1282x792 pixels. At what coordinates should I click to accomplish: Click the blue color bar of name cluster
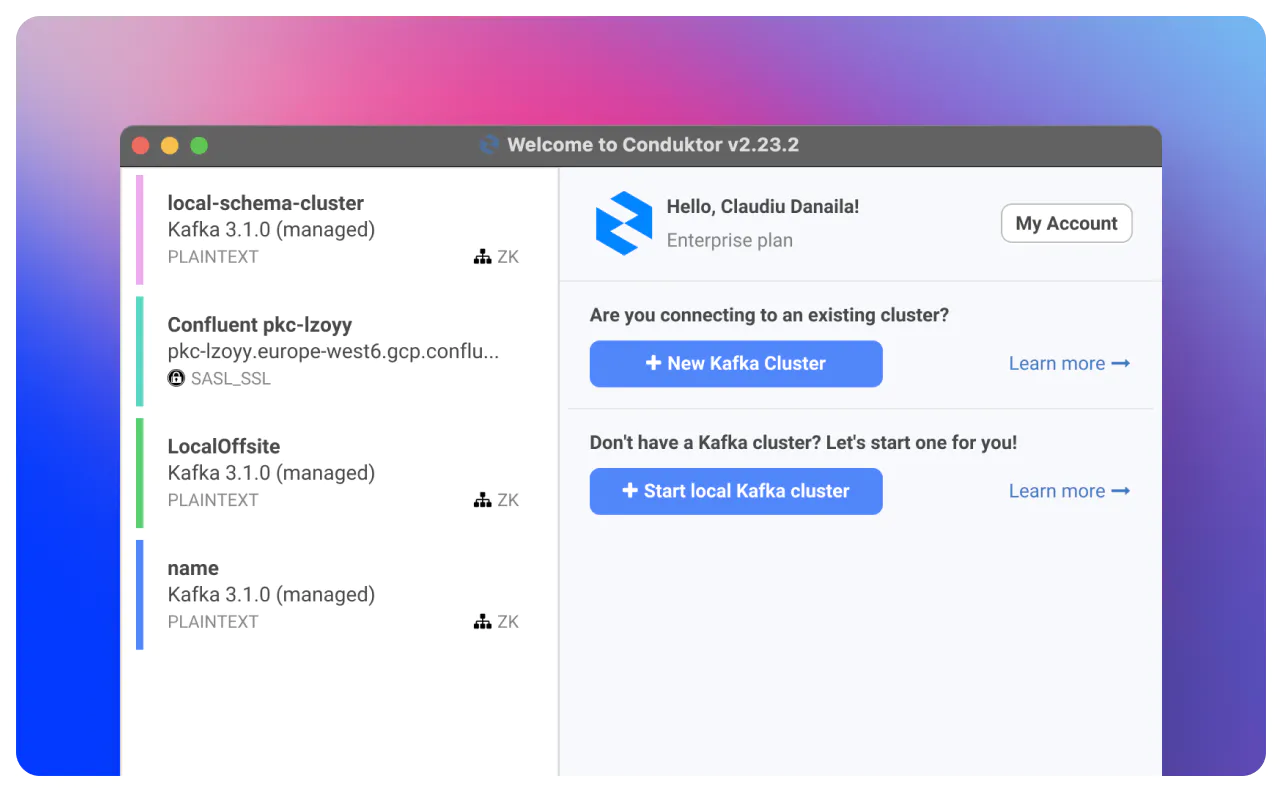(140, 595)
